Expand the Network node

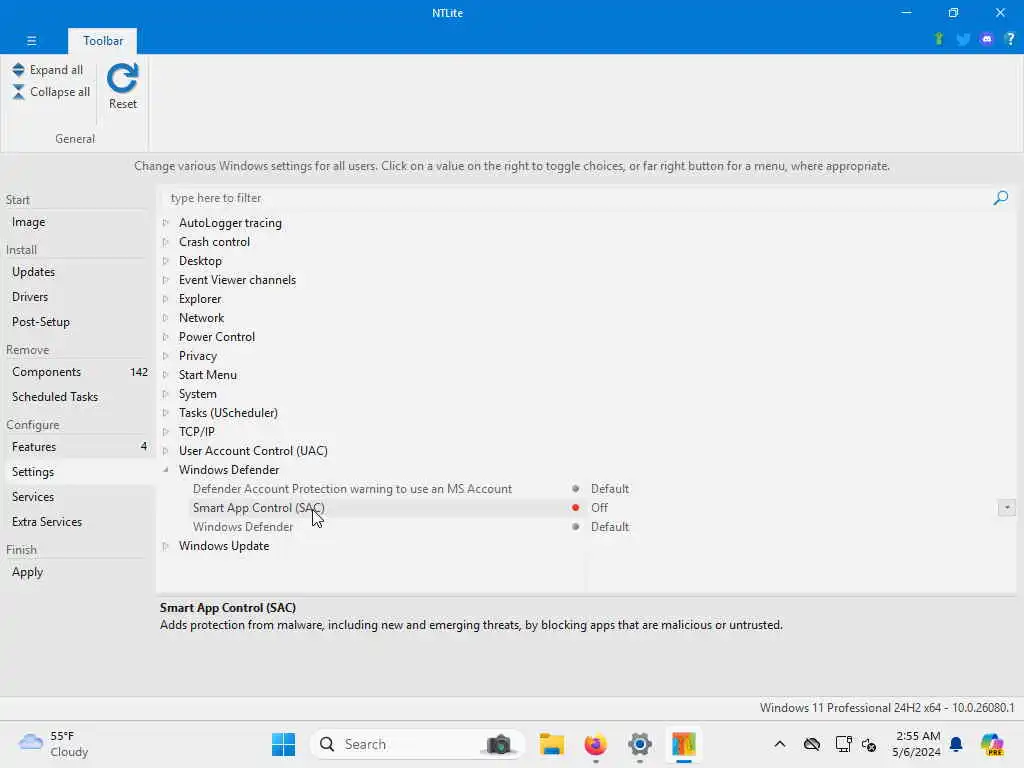[x=166, y=317]
